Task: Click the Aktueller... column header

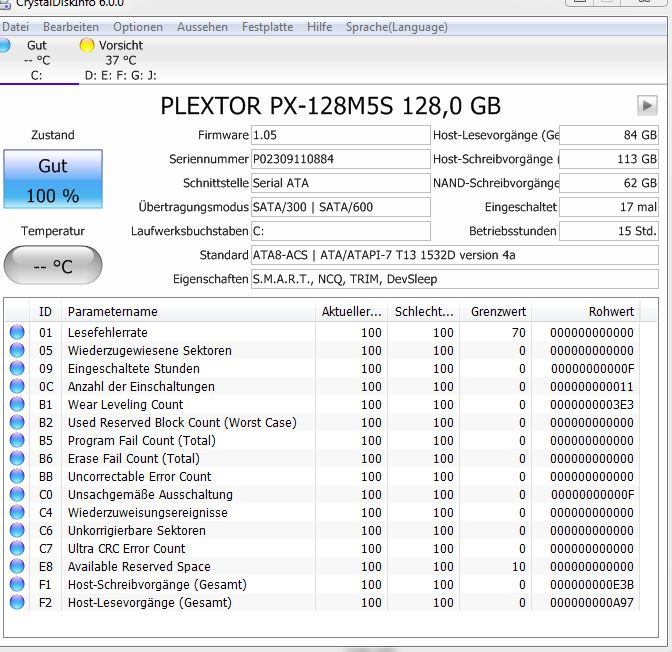Action: (x=351, y=312)
